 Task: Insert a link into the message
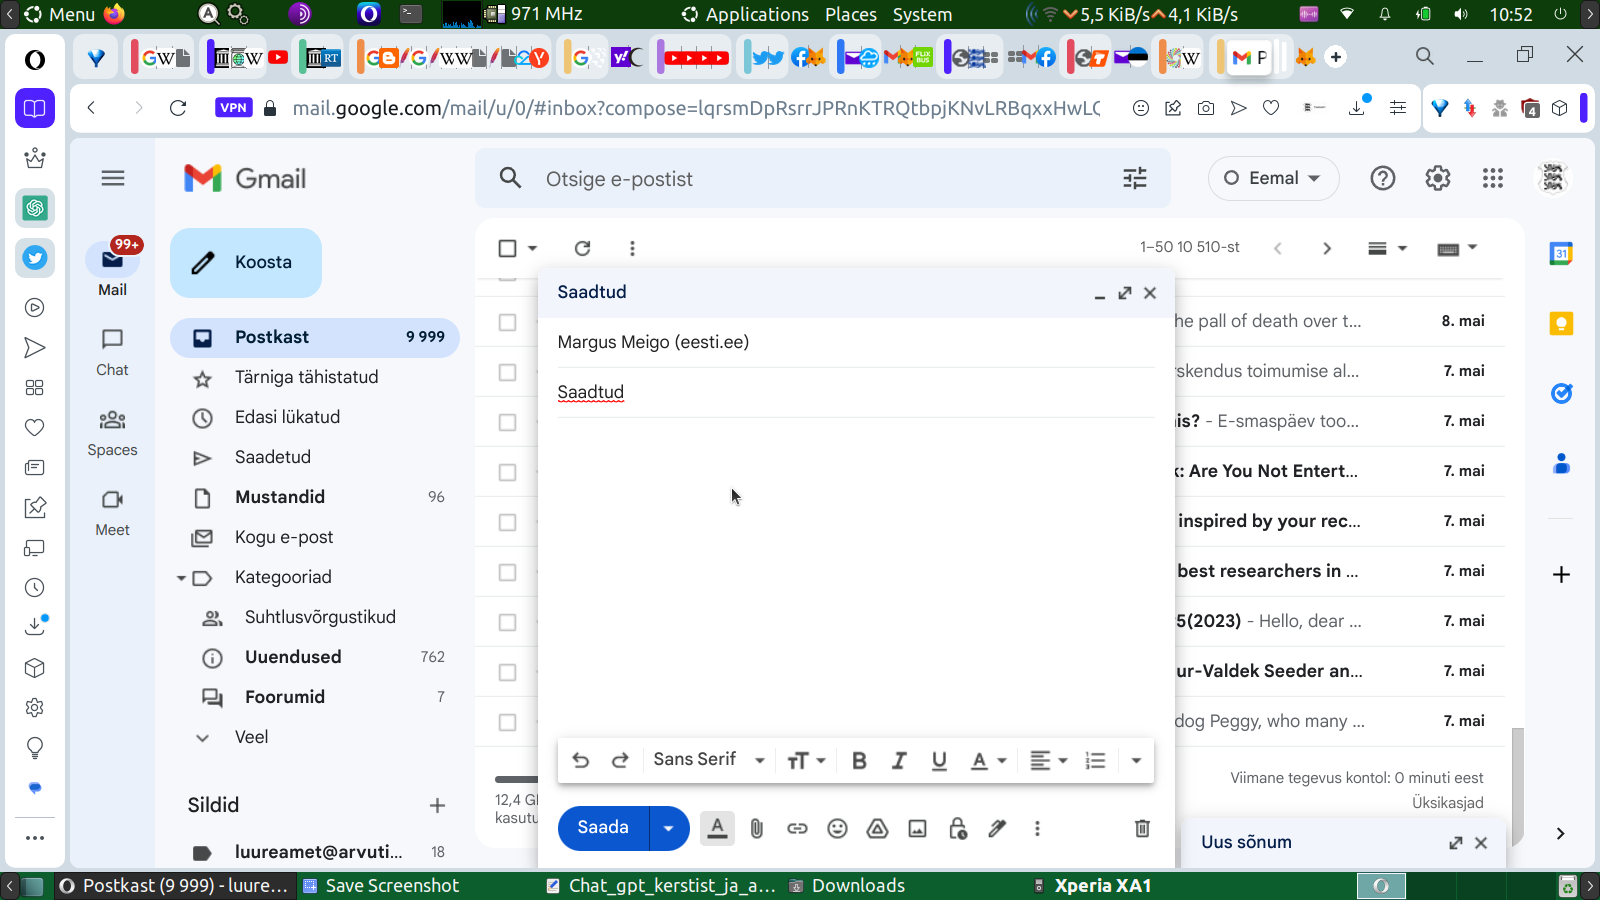tap(797, 828)
